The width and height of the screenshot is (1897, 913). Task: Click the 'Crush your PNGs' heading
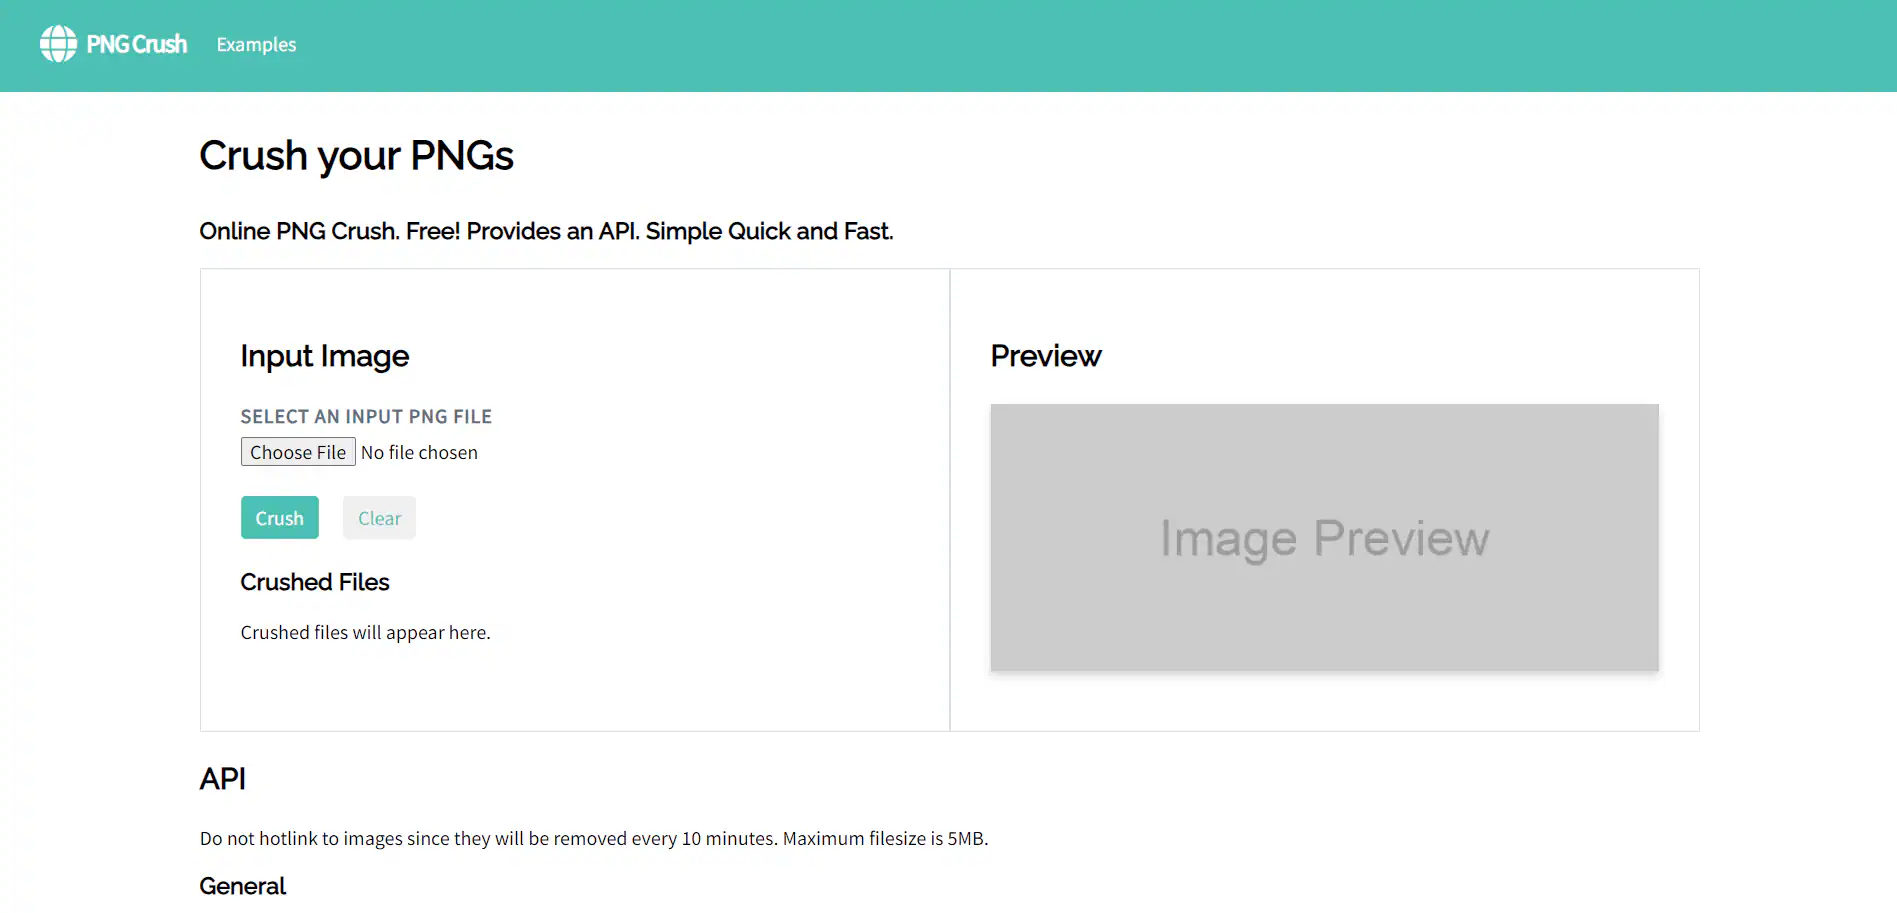point(356,156)
